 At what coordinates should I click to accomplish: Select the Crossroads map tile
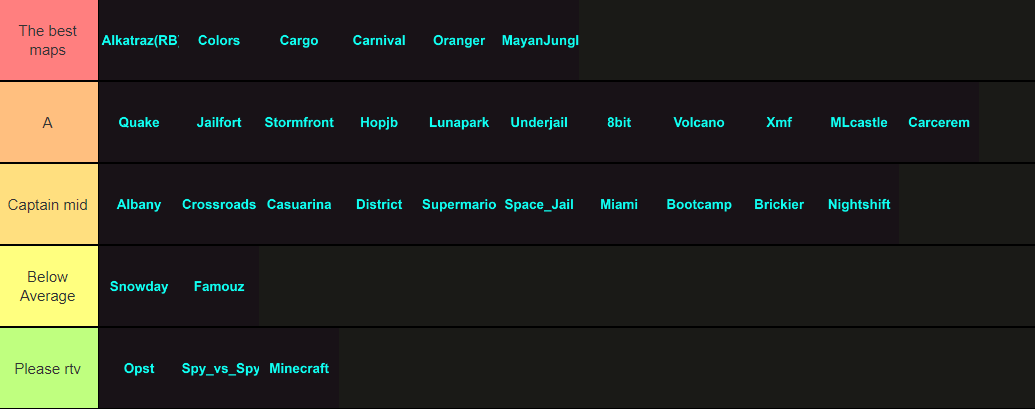pyautogui.click(x=219, y=205)
